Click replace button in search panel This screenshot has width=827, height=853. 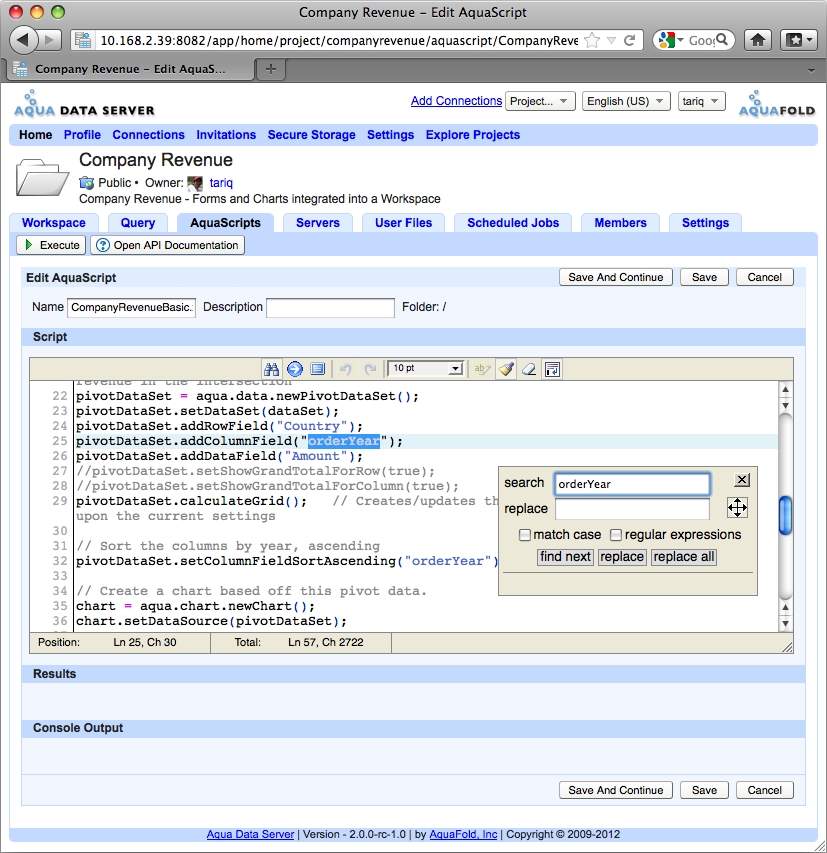(x=622, y=557)
